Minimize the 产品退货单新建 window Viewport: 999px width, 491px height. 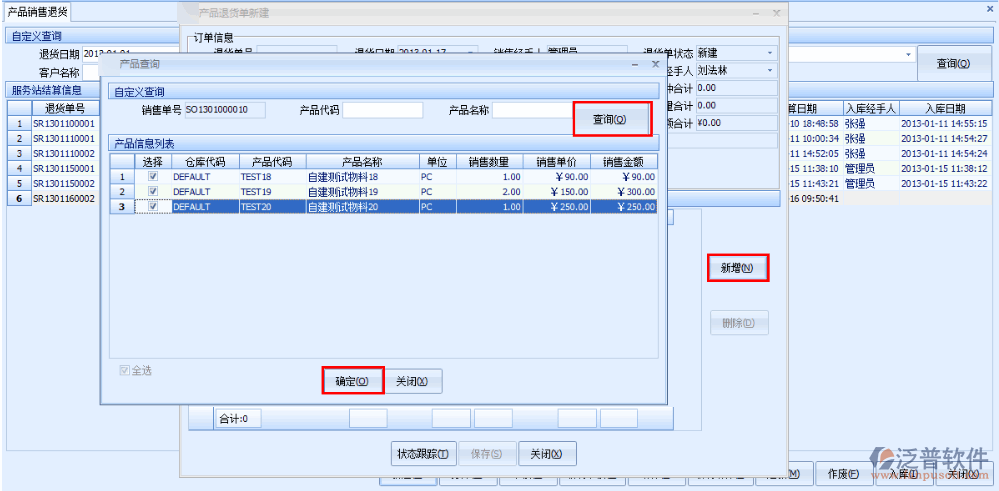(756, 13)
